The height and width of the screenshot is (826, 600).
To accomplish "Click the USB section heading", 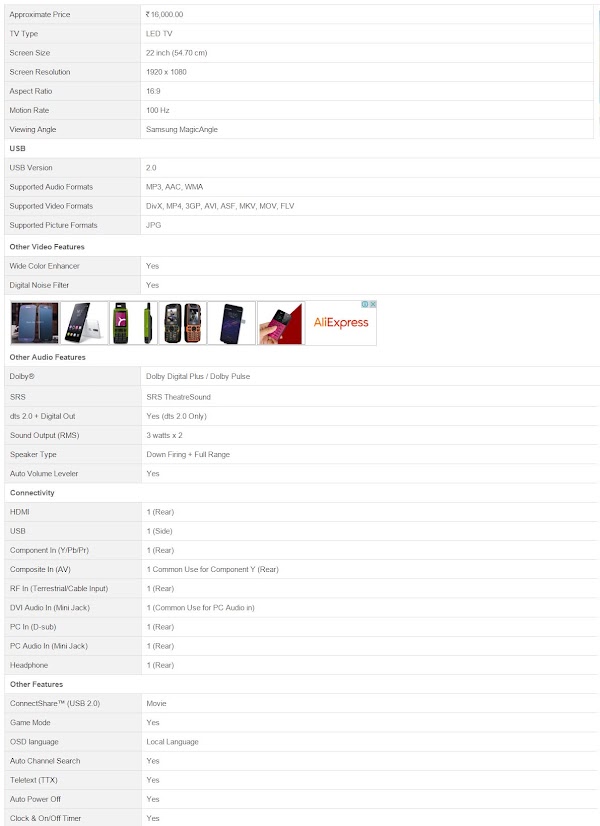I will tap(17, 149).
